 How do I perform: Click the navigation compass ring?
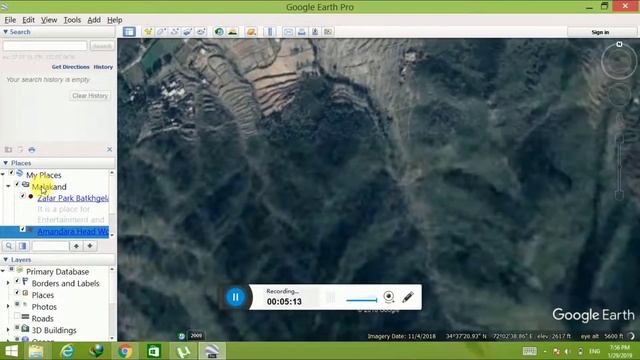619,61
